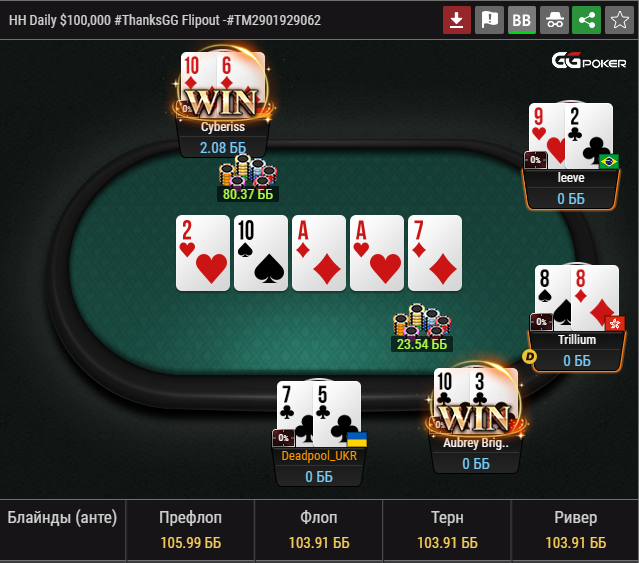Select the Флоп street tab
This screenshot has width=639, height=563.
[319, 530]
